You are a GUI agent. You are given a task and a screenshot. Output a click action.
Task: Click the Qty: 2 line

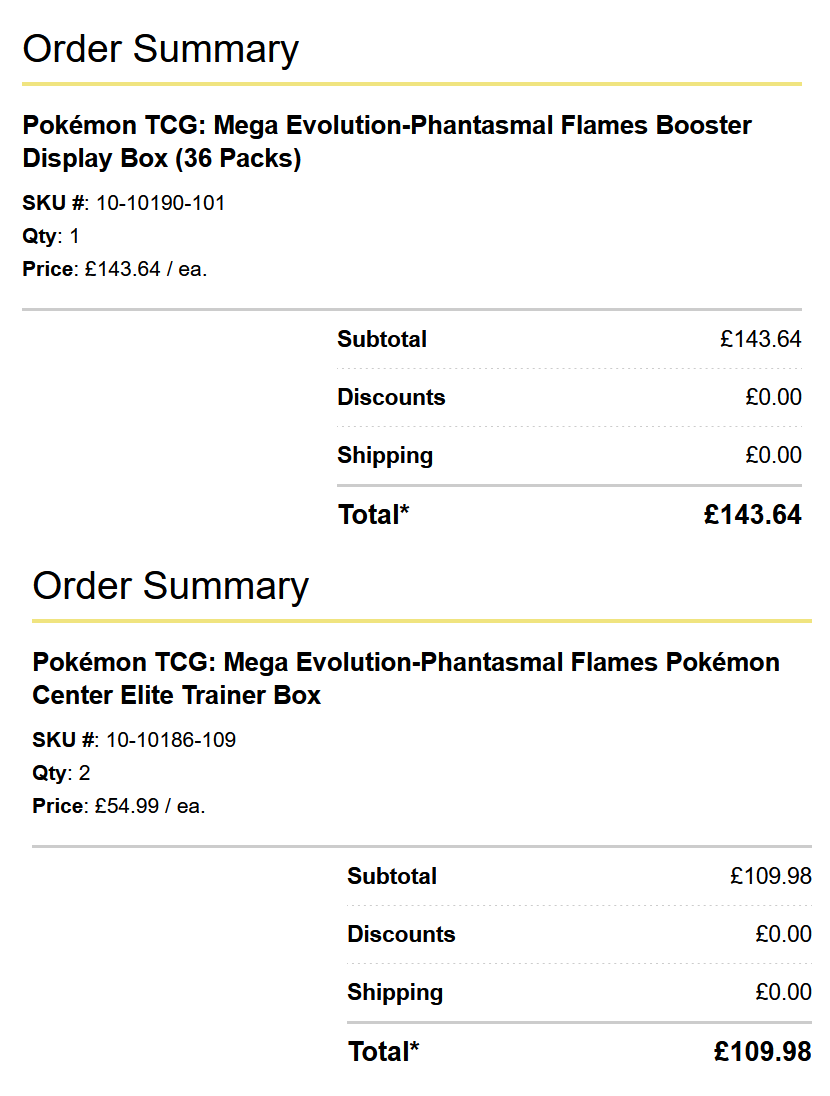point(61,774)
